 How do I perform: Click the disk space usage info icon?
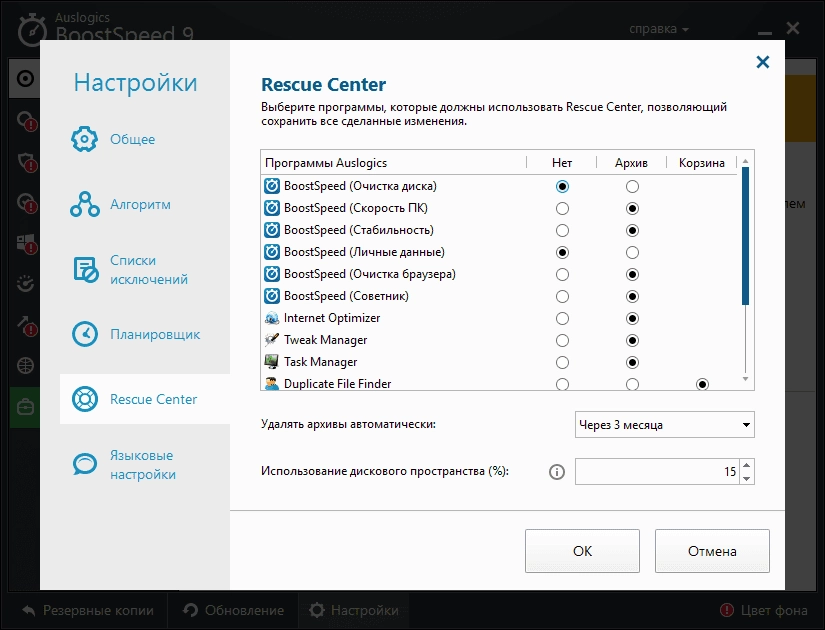(x=557, y=472)
